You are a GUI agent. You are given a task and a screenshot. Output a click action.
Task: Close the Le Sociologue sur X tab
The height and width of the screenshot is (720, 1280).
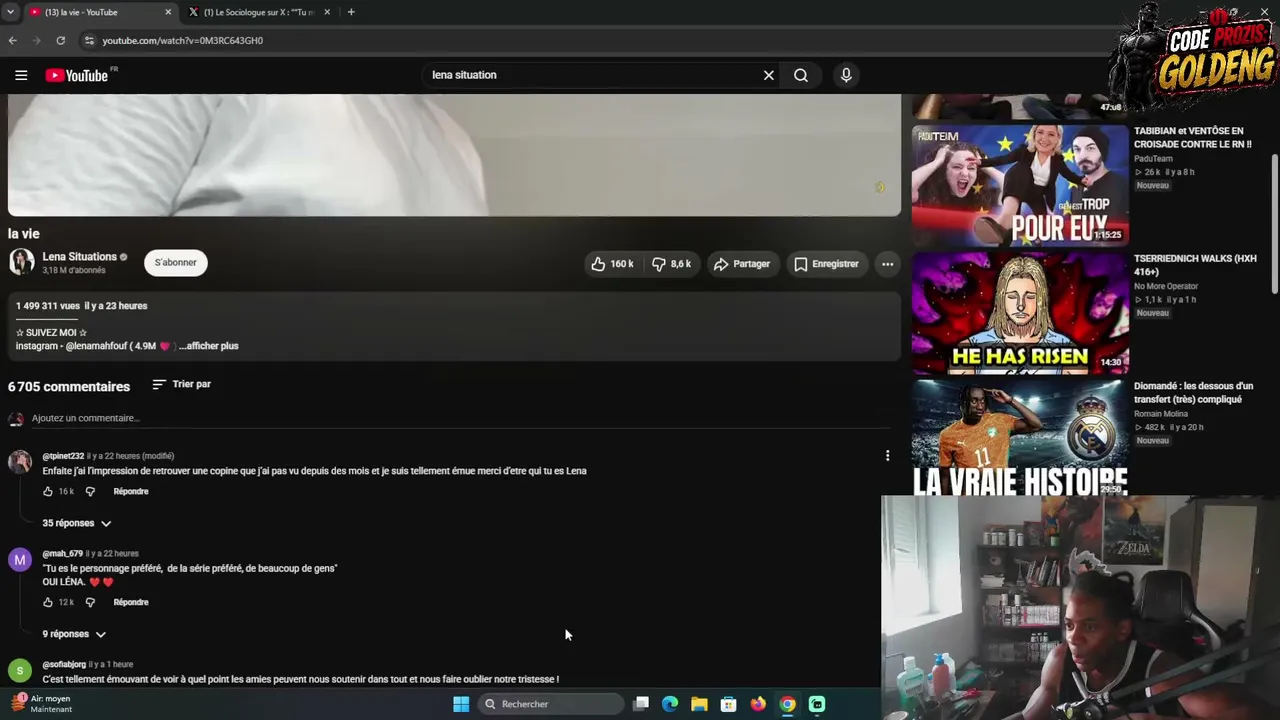tap(327, 12)
